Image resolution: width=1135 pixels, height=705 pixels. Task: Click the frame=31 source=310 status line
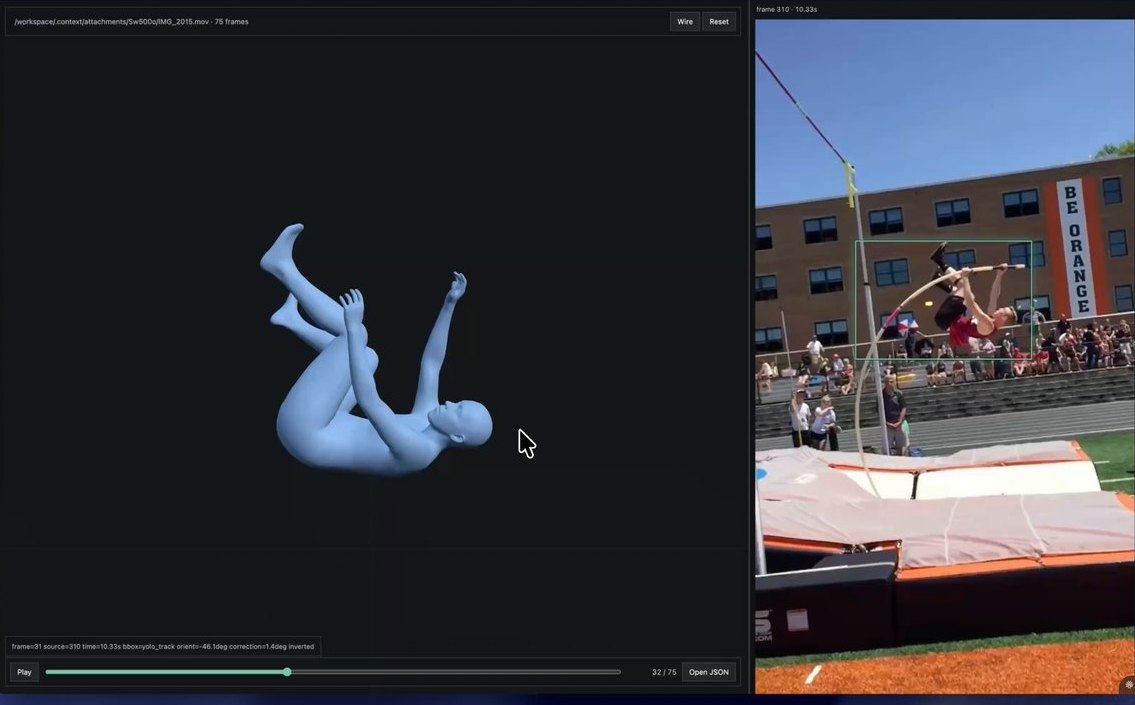[x=163, y=646]
